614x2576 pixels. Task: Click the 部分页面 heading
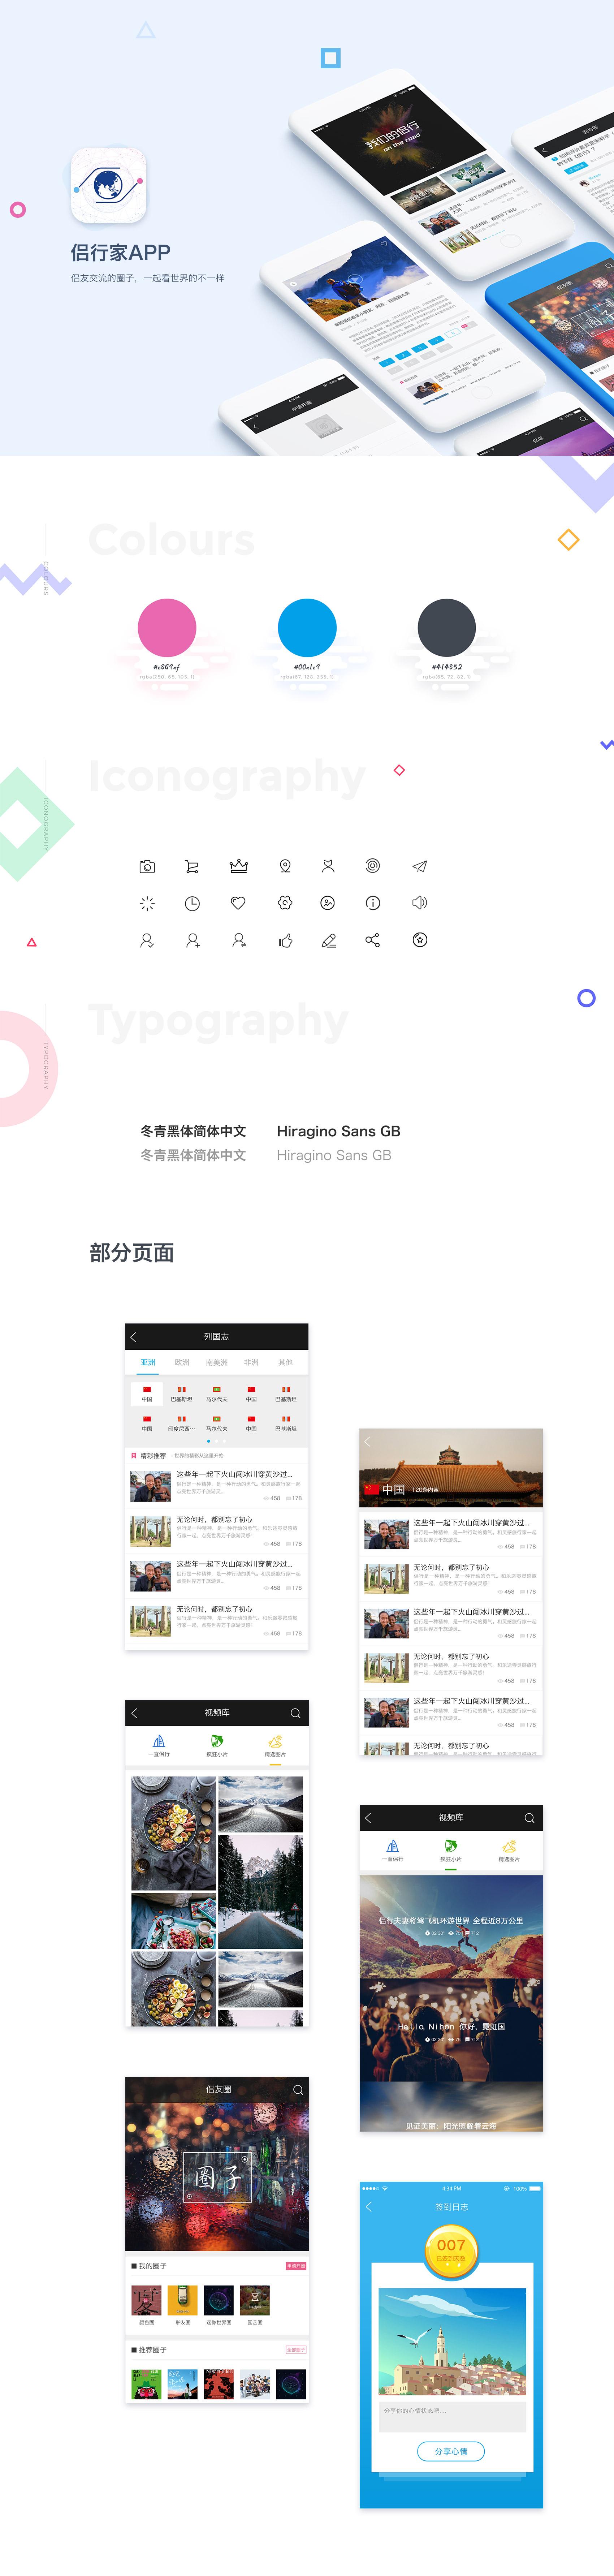click(x=132, y=1253)
